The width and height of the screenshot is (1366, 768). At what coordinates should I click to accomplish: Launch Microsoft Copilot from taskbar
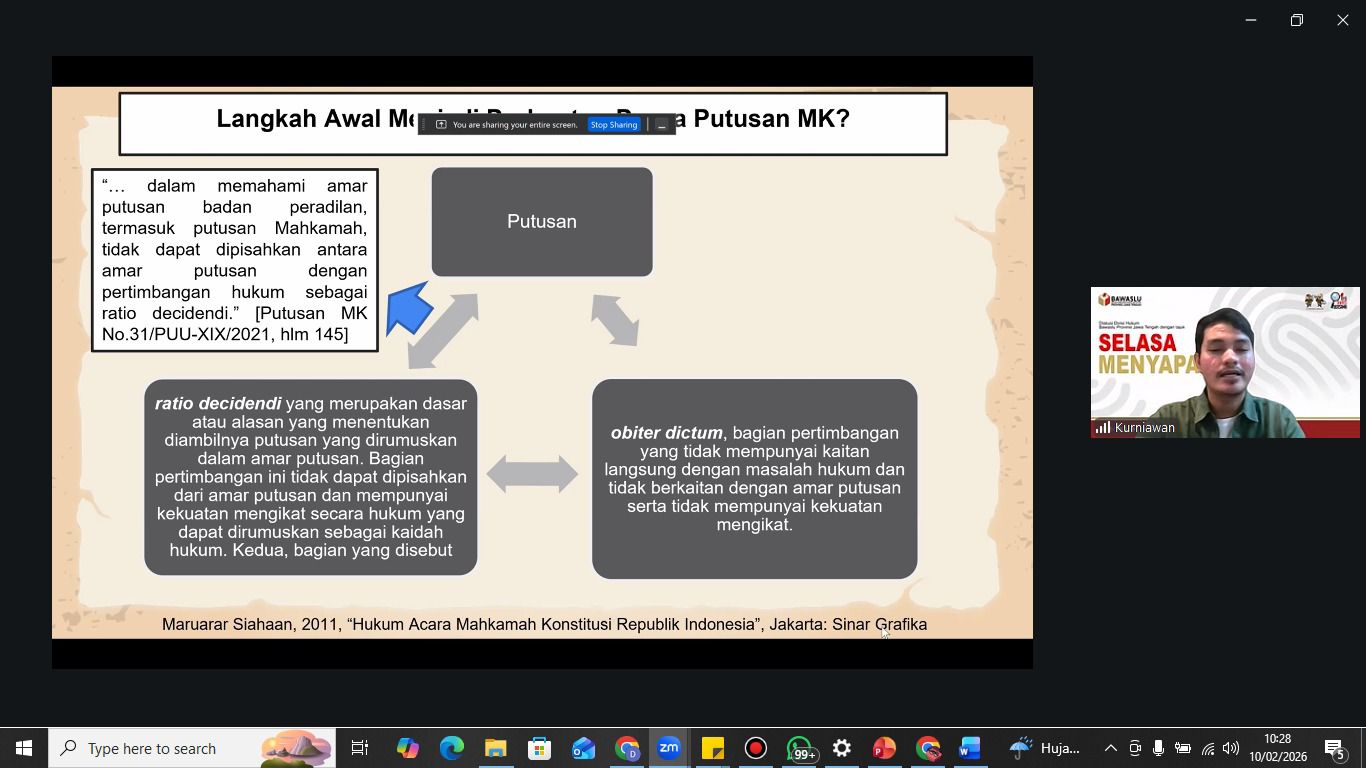coord(407,748)
